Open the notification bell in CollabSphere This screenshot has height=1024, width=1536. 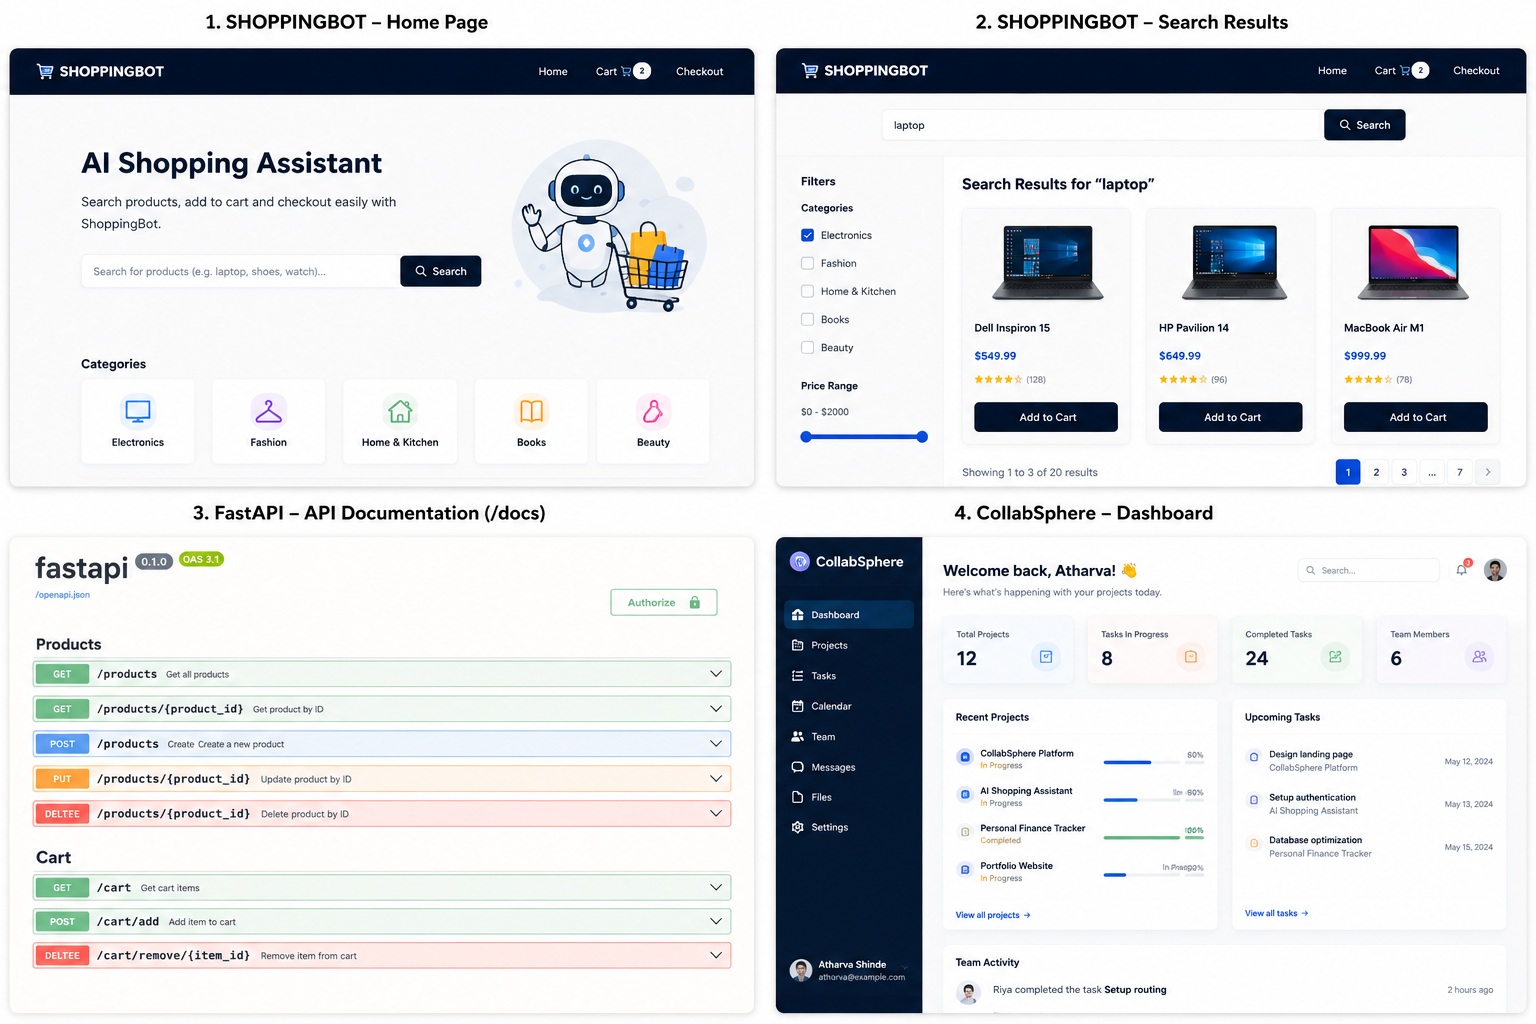(x=1462, y=569)
